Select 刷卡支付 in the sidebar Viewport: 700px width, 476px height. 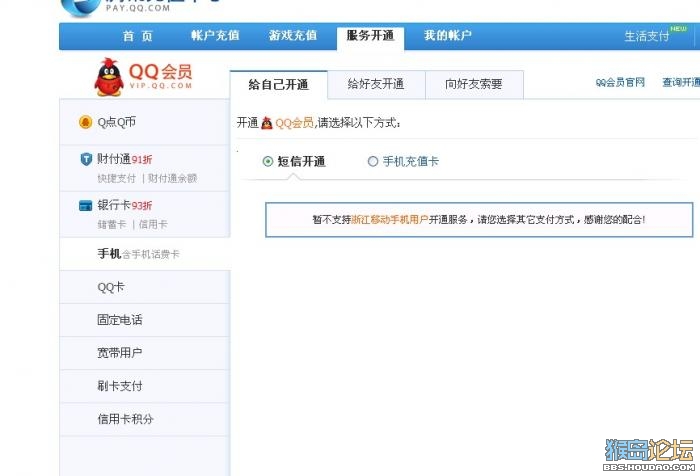pyautogui.click(x=145, y=386)
